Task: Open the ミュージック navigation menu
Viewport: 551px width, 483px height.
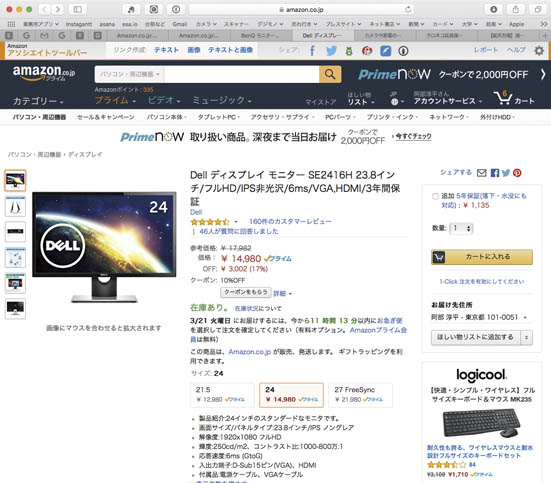Action: (x=221, y=100)
